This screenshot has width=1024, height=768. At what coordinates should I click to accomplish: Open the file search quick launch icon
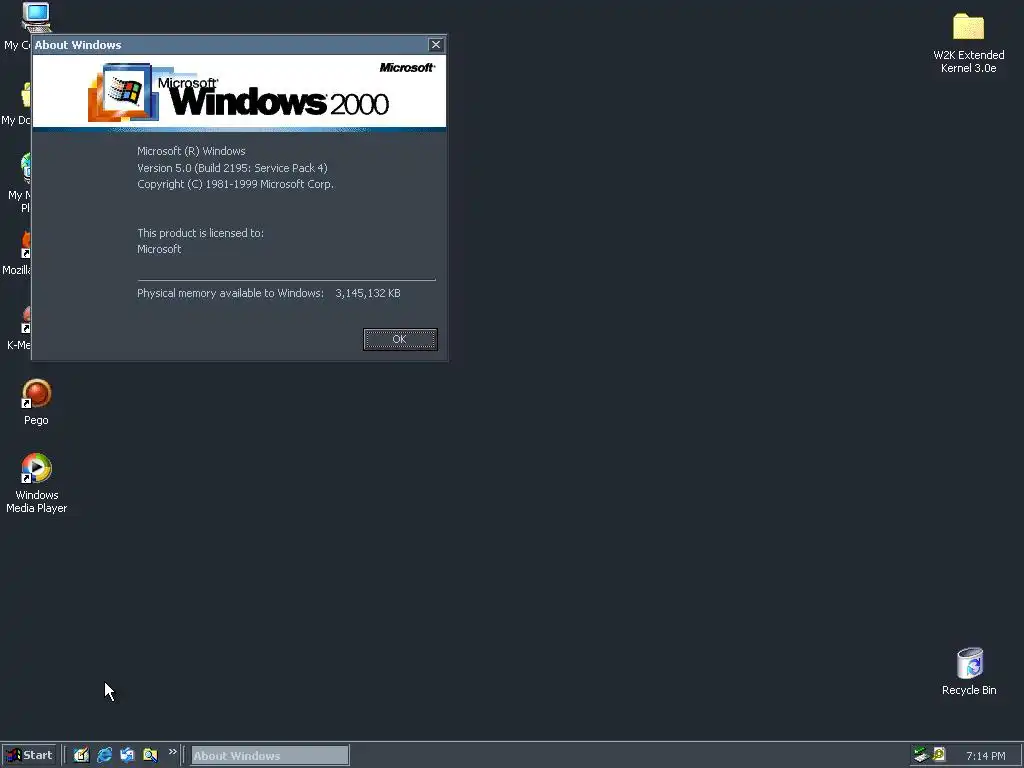tap(150, 755)
